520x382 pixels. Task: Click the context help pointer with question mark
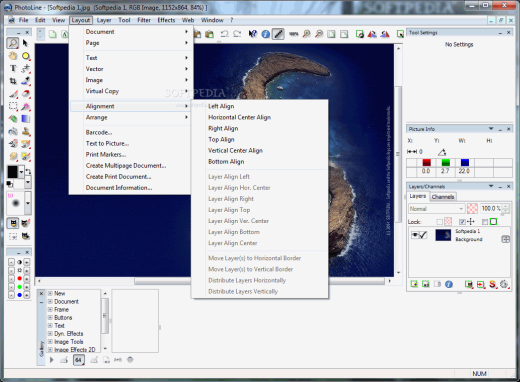click(253, 34)
